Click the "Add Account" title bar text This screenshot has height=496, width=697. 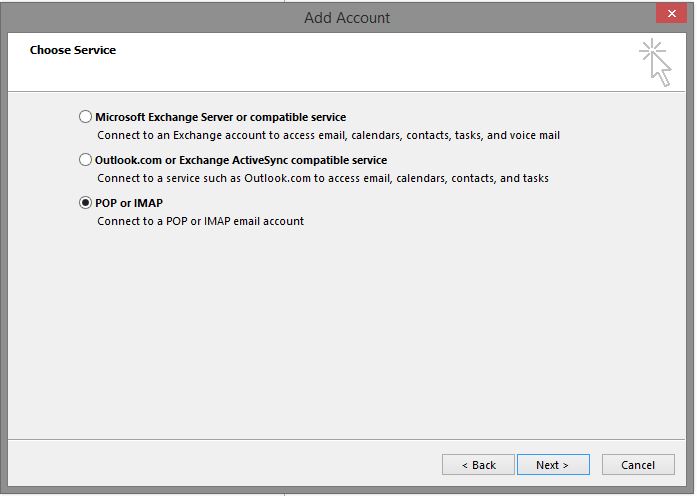click(347, 17)
